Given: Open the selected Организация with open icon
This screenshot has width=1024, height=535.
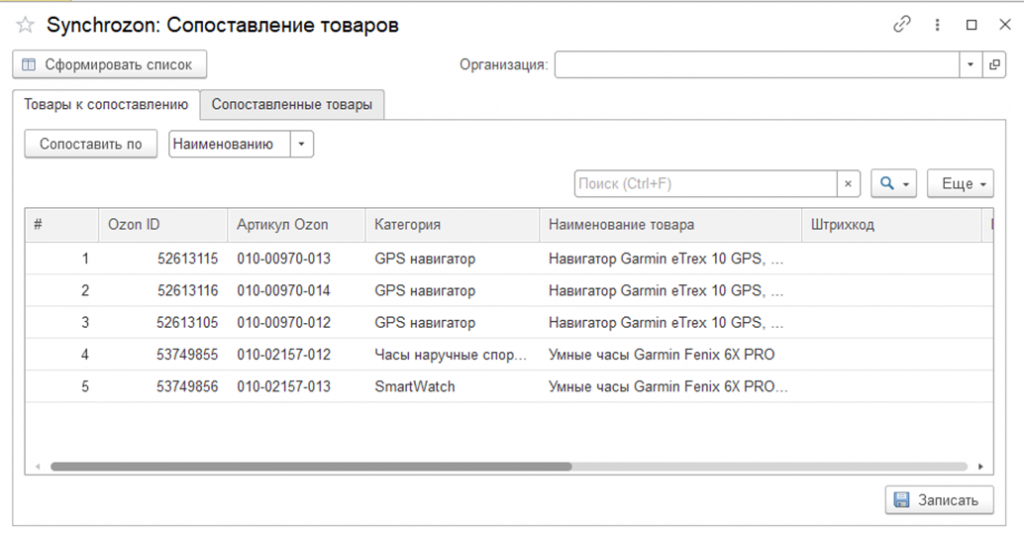Looking at the screenshot, I should point(995,65).
